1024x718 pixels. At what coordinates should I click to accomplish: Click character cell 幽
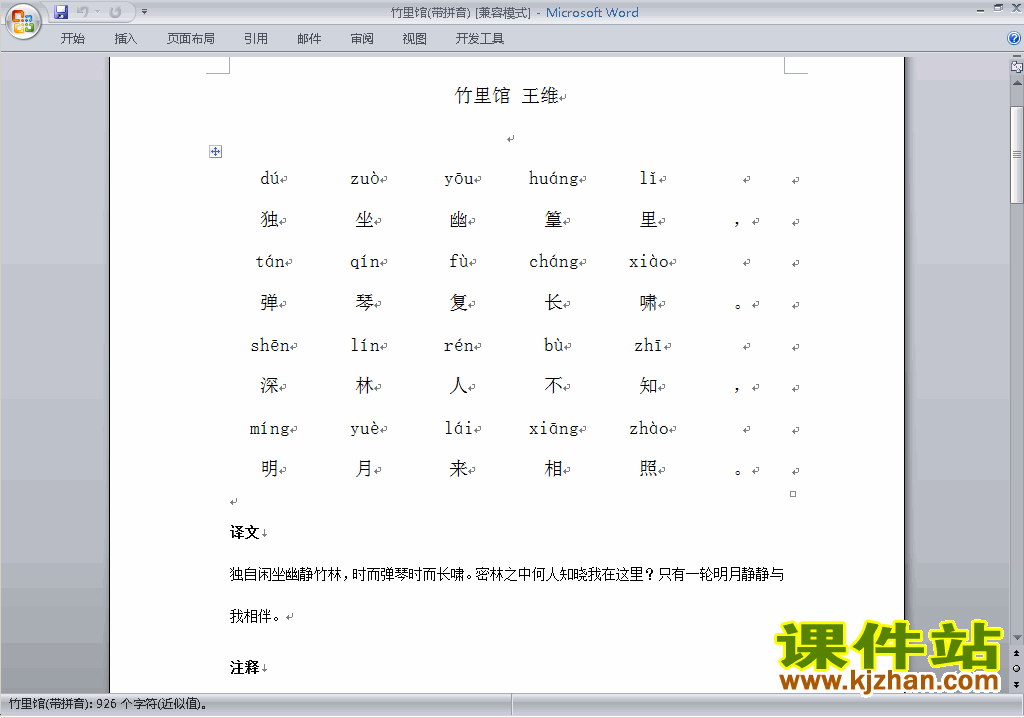(x=458, y=220)
